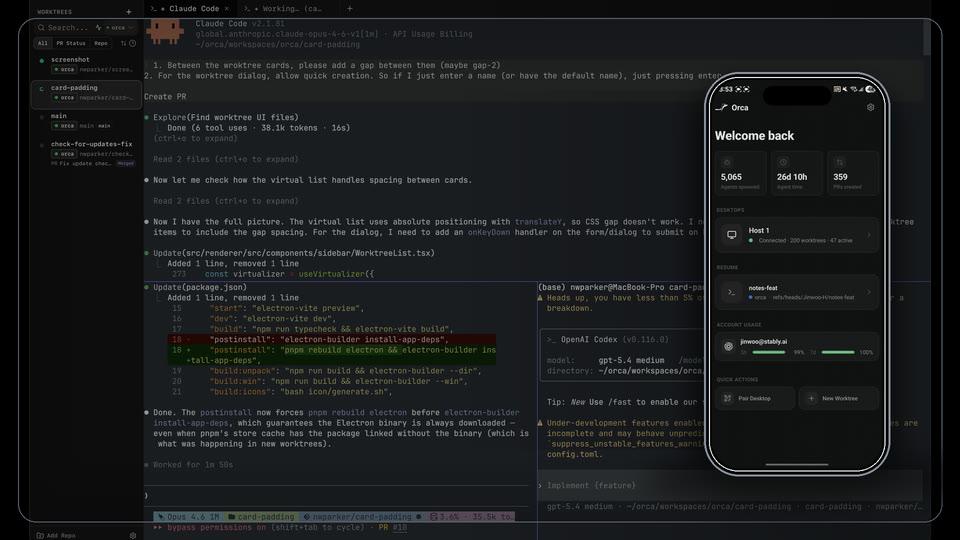This screenshot has width=960, height=540.
Task: Add a new worktree with the plus icon
Action: (x=129, y=12)
